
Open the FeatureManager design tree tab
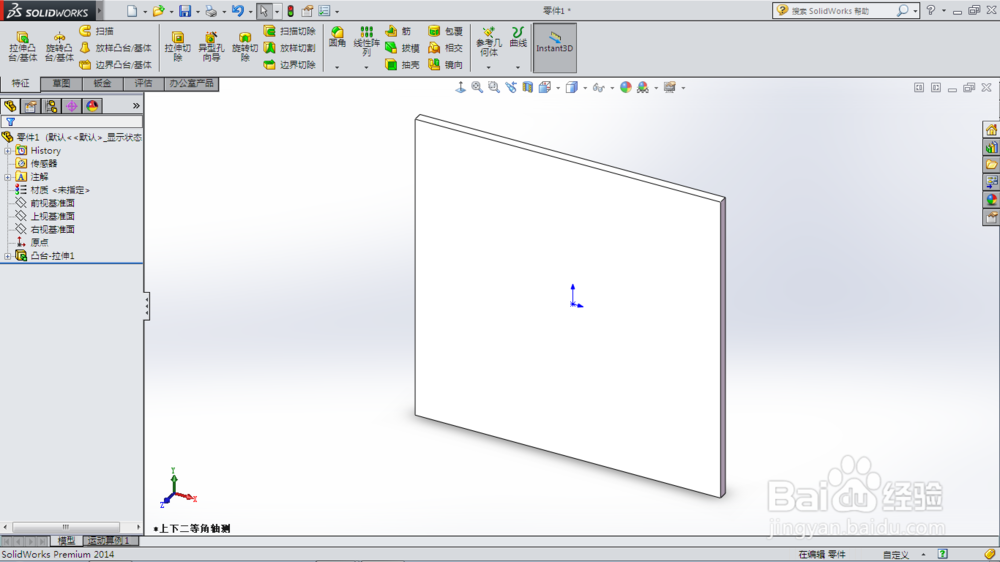click(10, 106)
